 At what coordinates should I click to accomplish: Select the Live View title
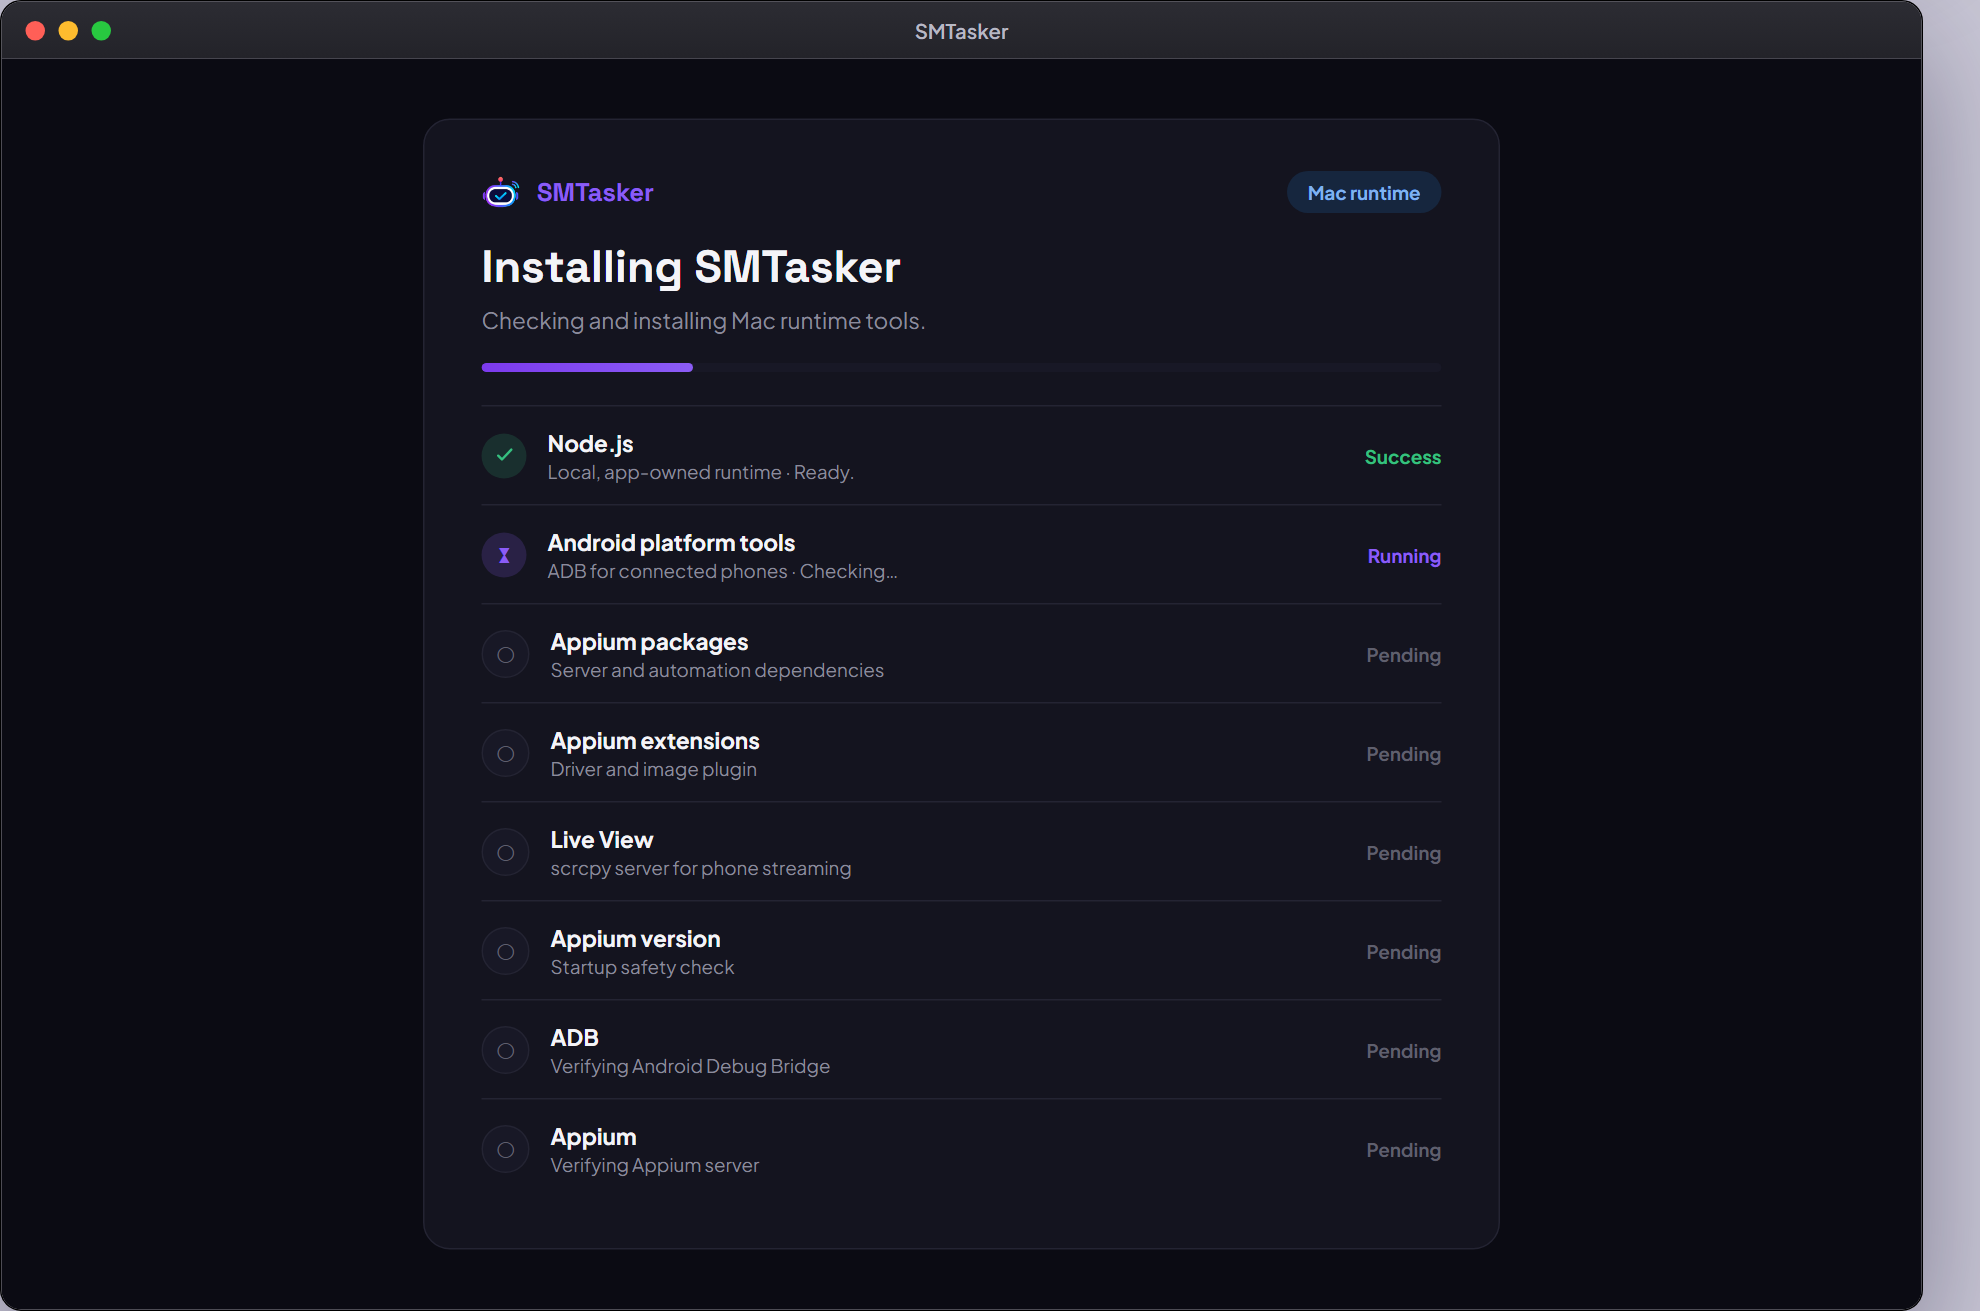601,839
